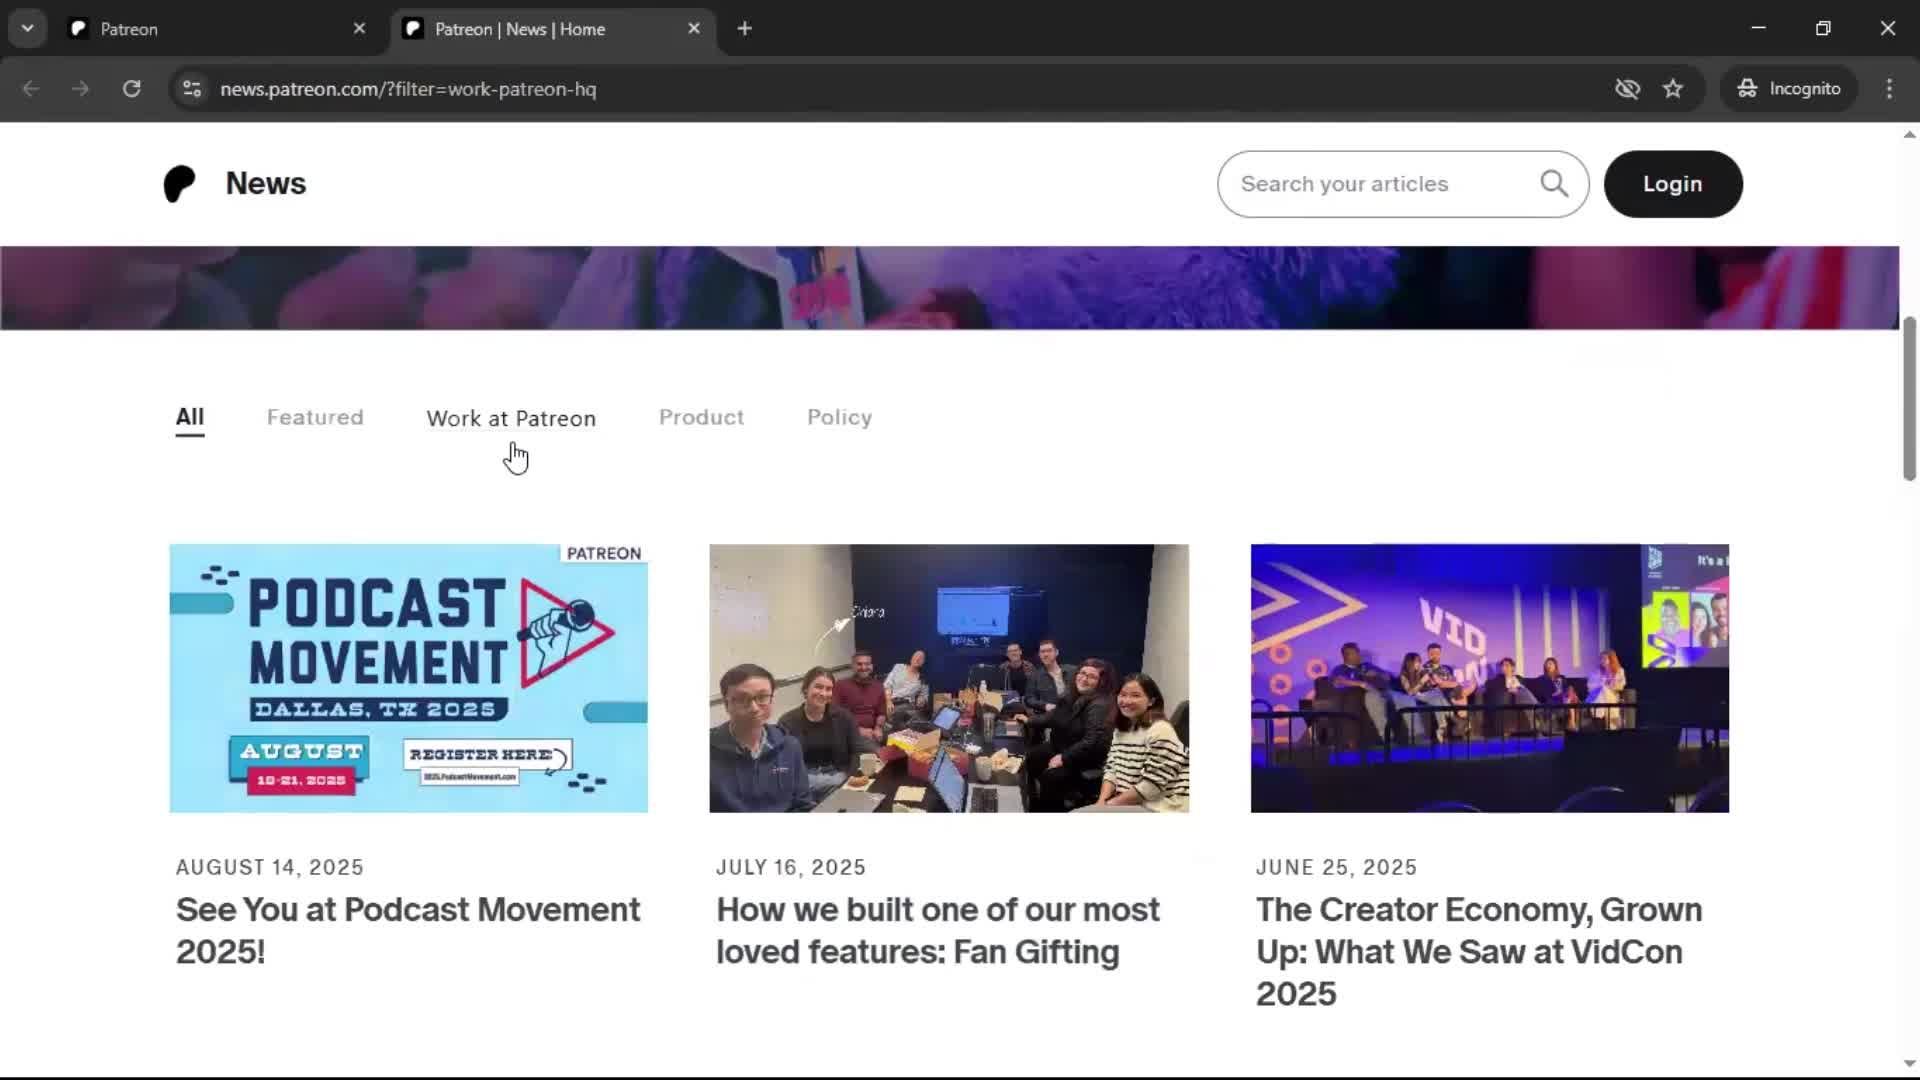The image size is (1920, 1080).
Task: Click the JUNE 25, 2025 date
Action: point(1337,867)
